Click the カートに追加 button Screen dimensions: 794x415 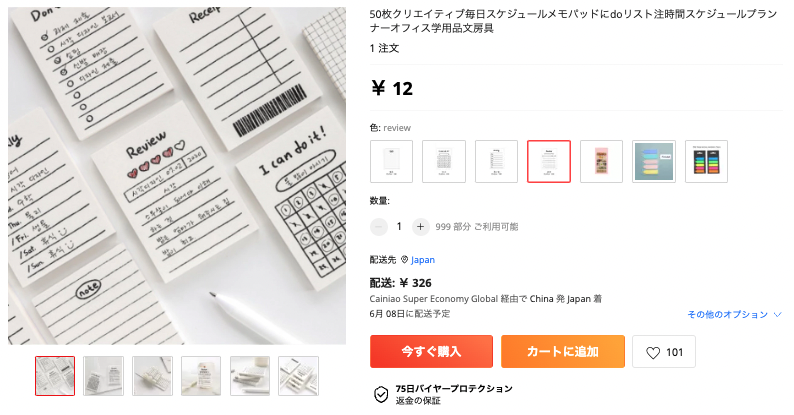click(x=563, y=351)
